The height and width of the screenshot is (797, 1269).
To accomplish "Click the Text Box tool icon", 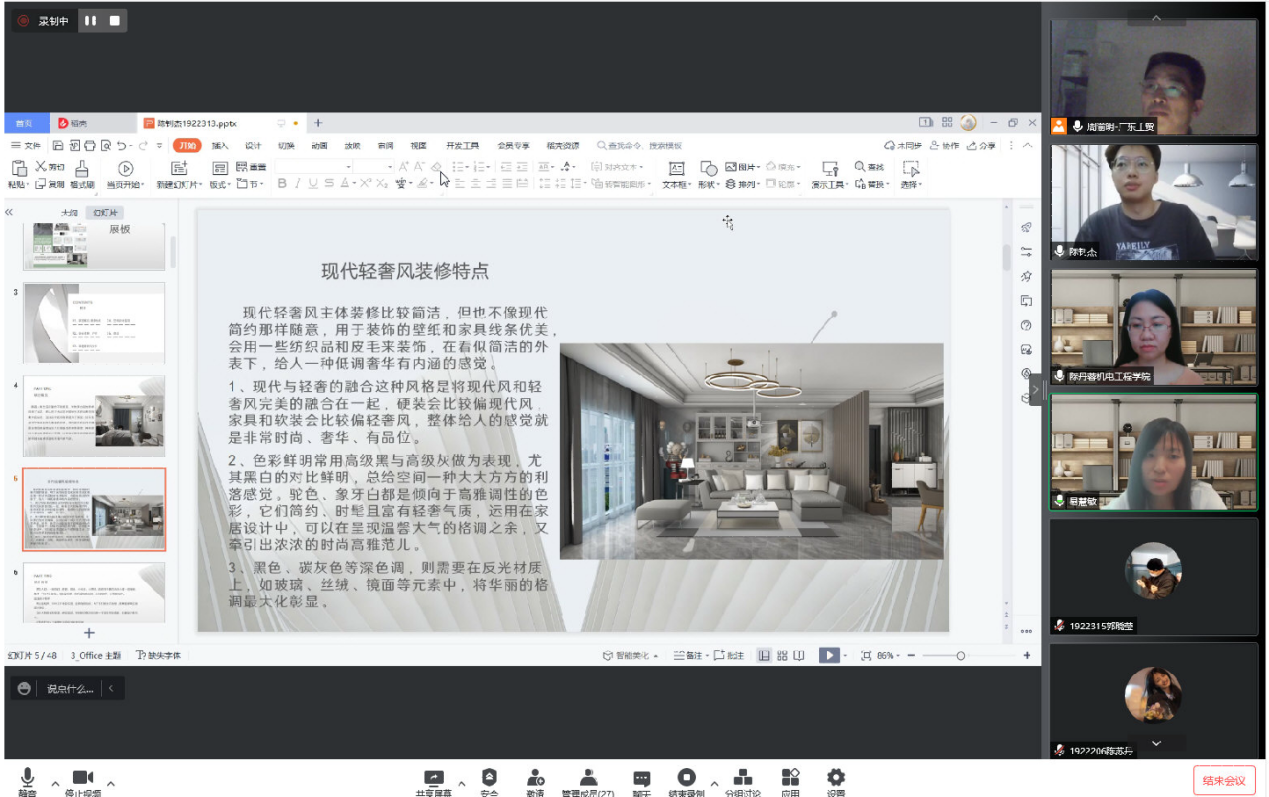I will (676, 168).
